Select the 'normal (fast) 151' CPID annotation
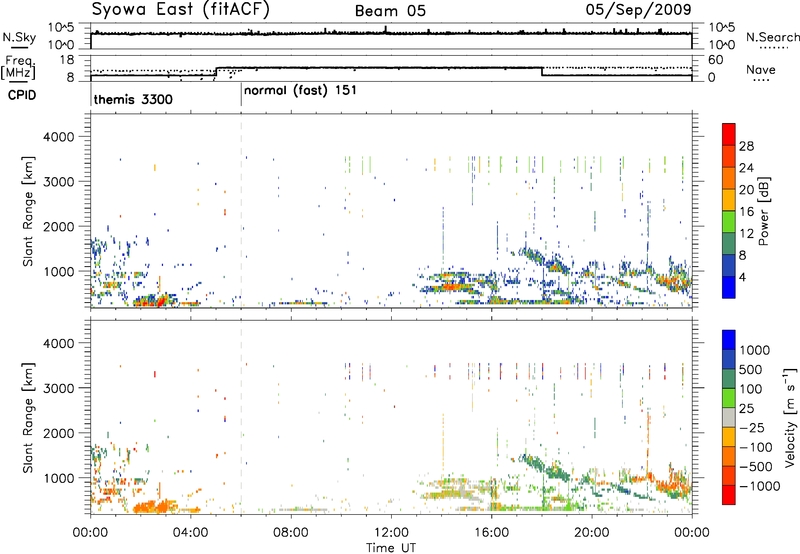Viewport: 800px width, 554px height. coord(300,91)
